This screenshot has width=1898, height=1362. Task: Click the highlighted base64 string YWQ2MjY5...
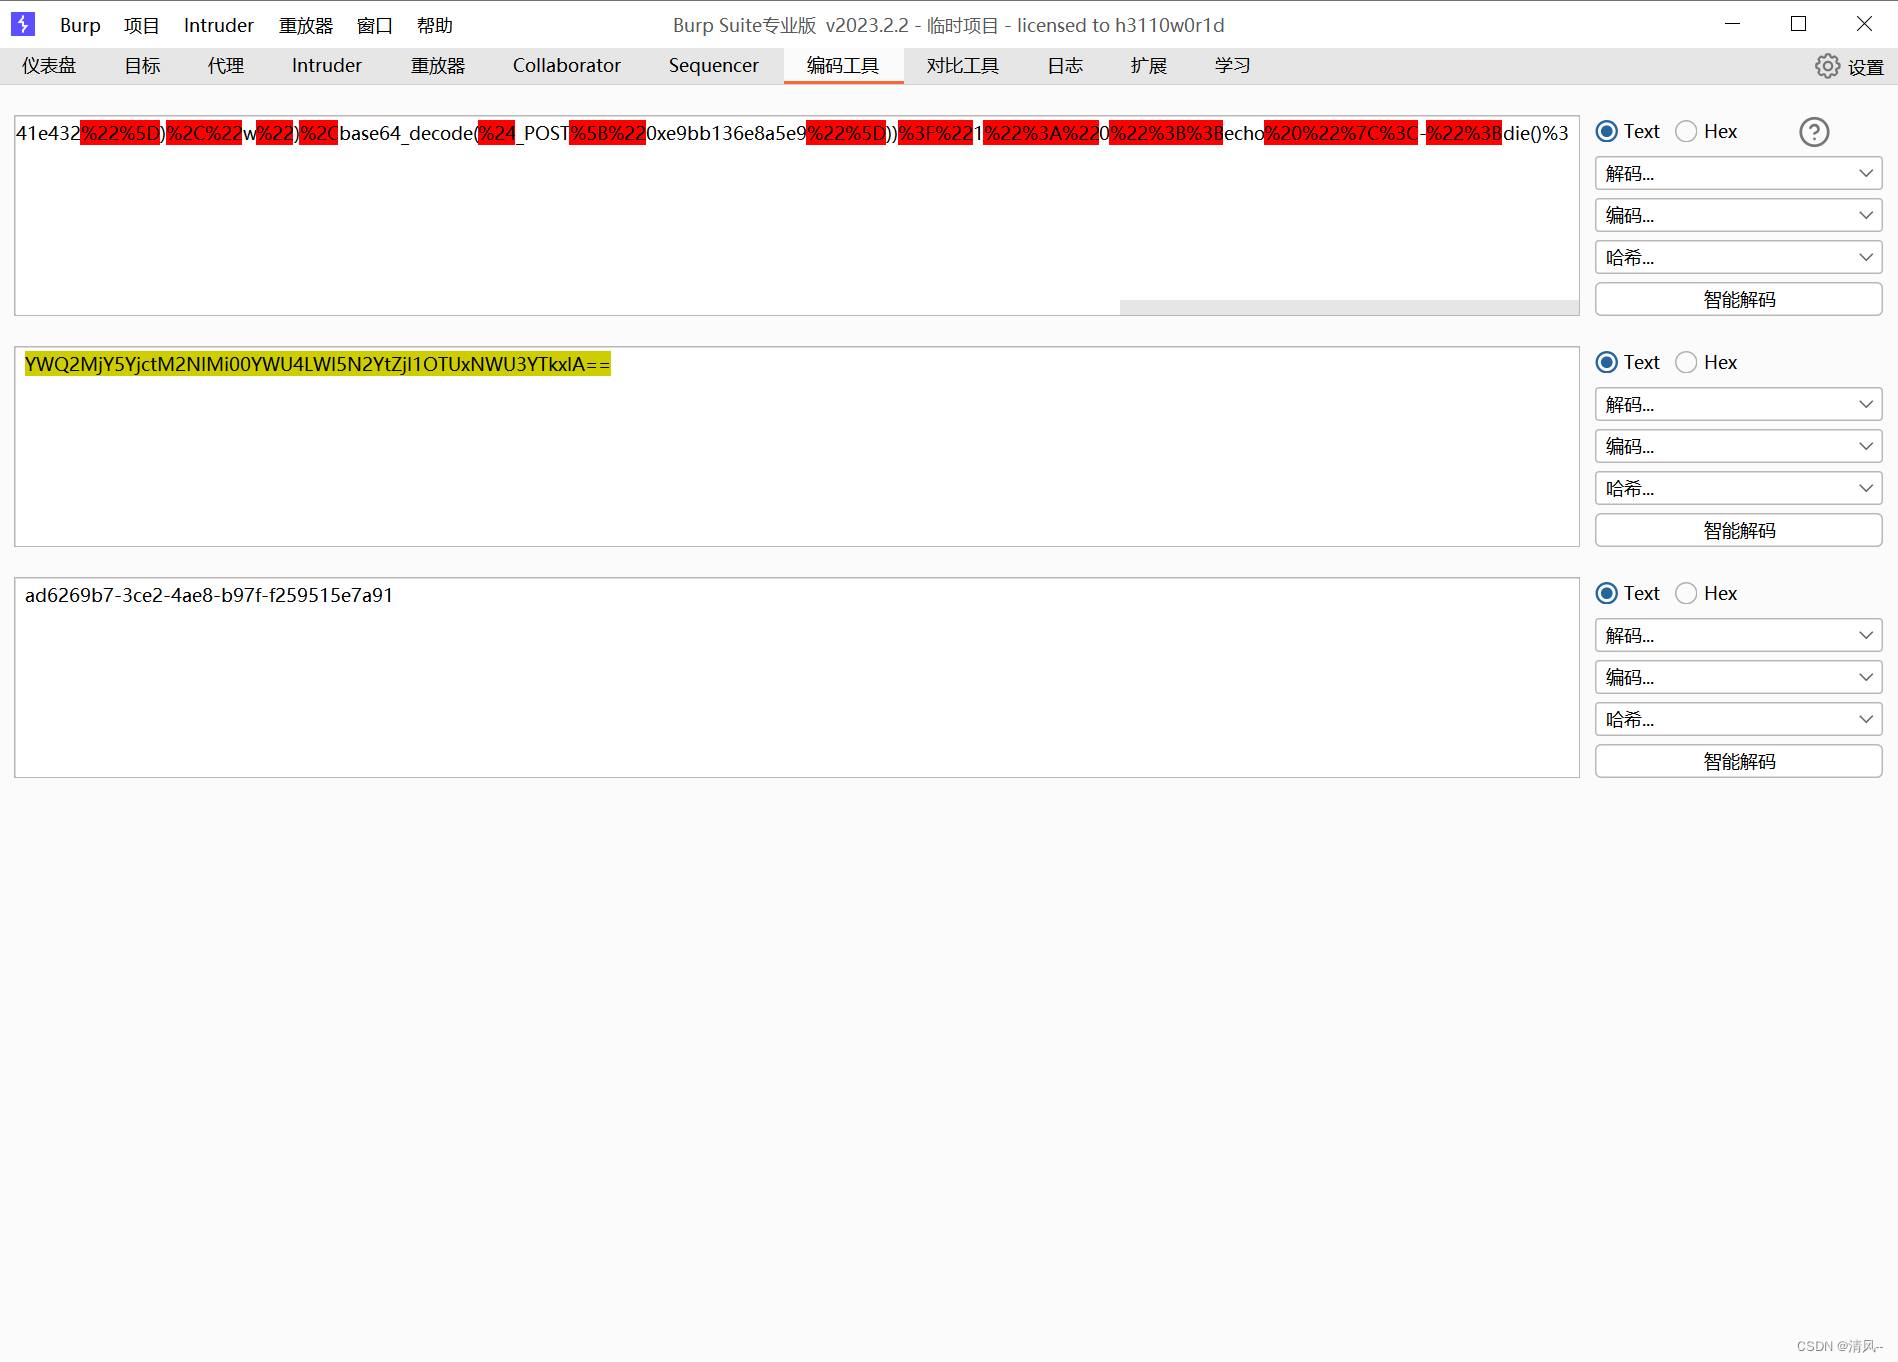pyautogui.click(x=317, y=364)
